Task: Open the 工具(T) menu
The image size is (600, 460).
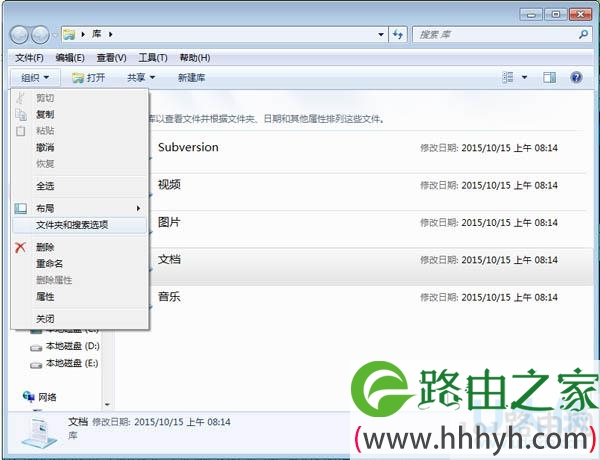Action: click(x=153, y=58)
